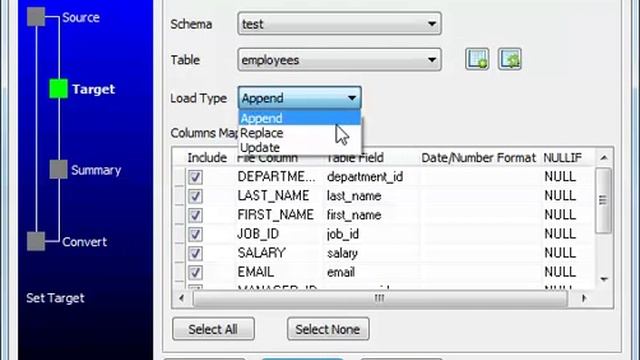Open the Schema dropdown showing test
This screenshot has width=640, height=360.
point(339,24)
